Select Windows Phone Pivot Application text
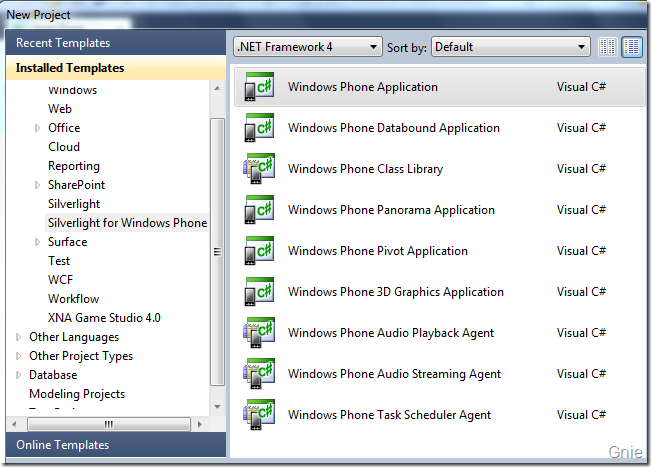Image resolution: width=651 pixels, height=467 pixels. (x=378, y=251)
